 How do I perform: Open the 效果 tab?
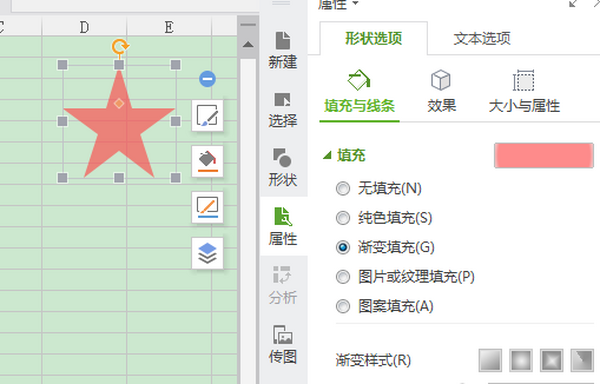point(441,91)
